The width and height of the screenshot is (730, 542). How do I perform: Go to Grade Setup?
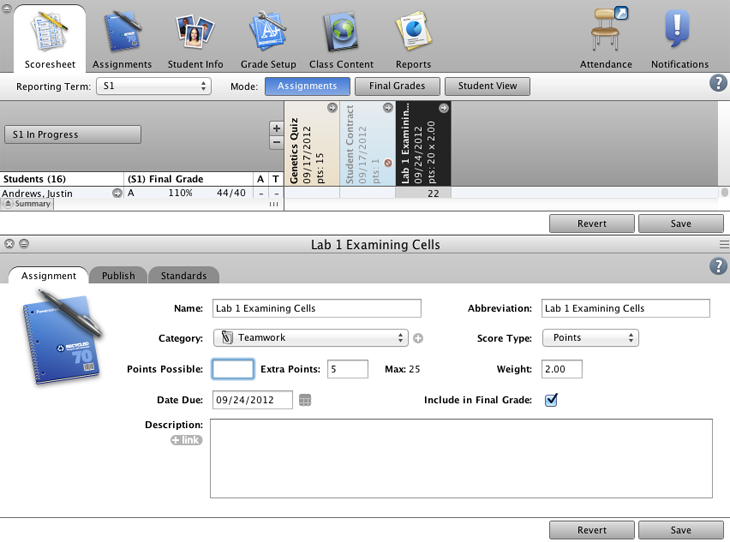point(268,40)
